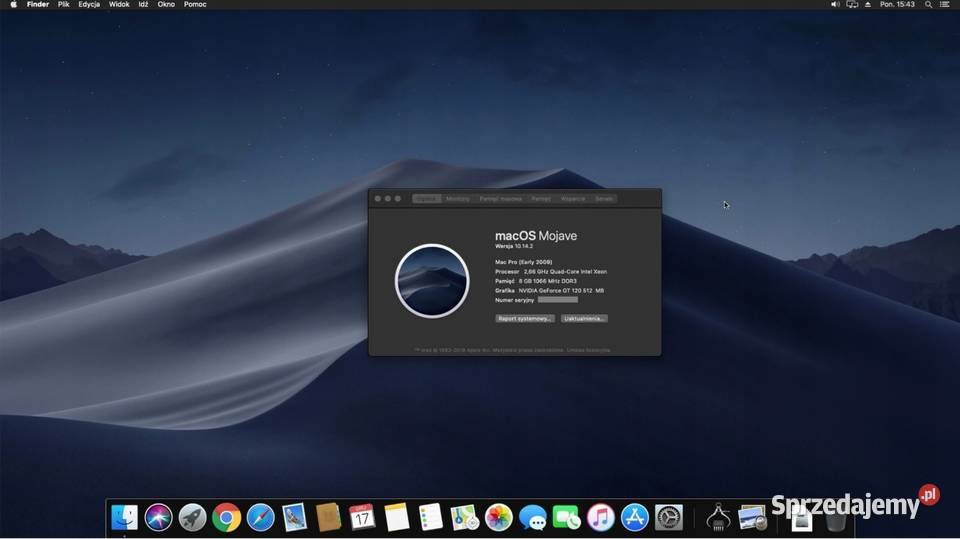Open Reminders list icon in Dock
960x539 pixels.
click(430, 518)
